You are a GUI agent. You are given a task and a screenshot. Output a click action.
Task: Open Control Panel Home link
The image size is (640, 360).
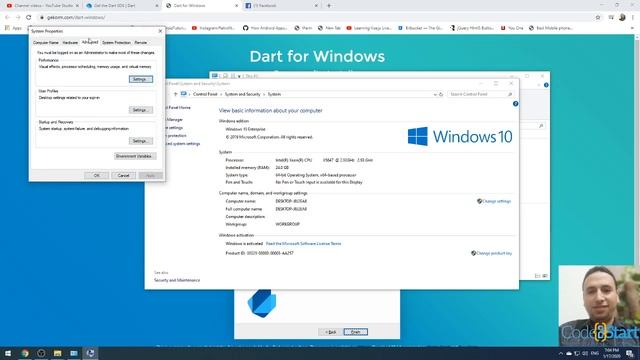[178, 108]
